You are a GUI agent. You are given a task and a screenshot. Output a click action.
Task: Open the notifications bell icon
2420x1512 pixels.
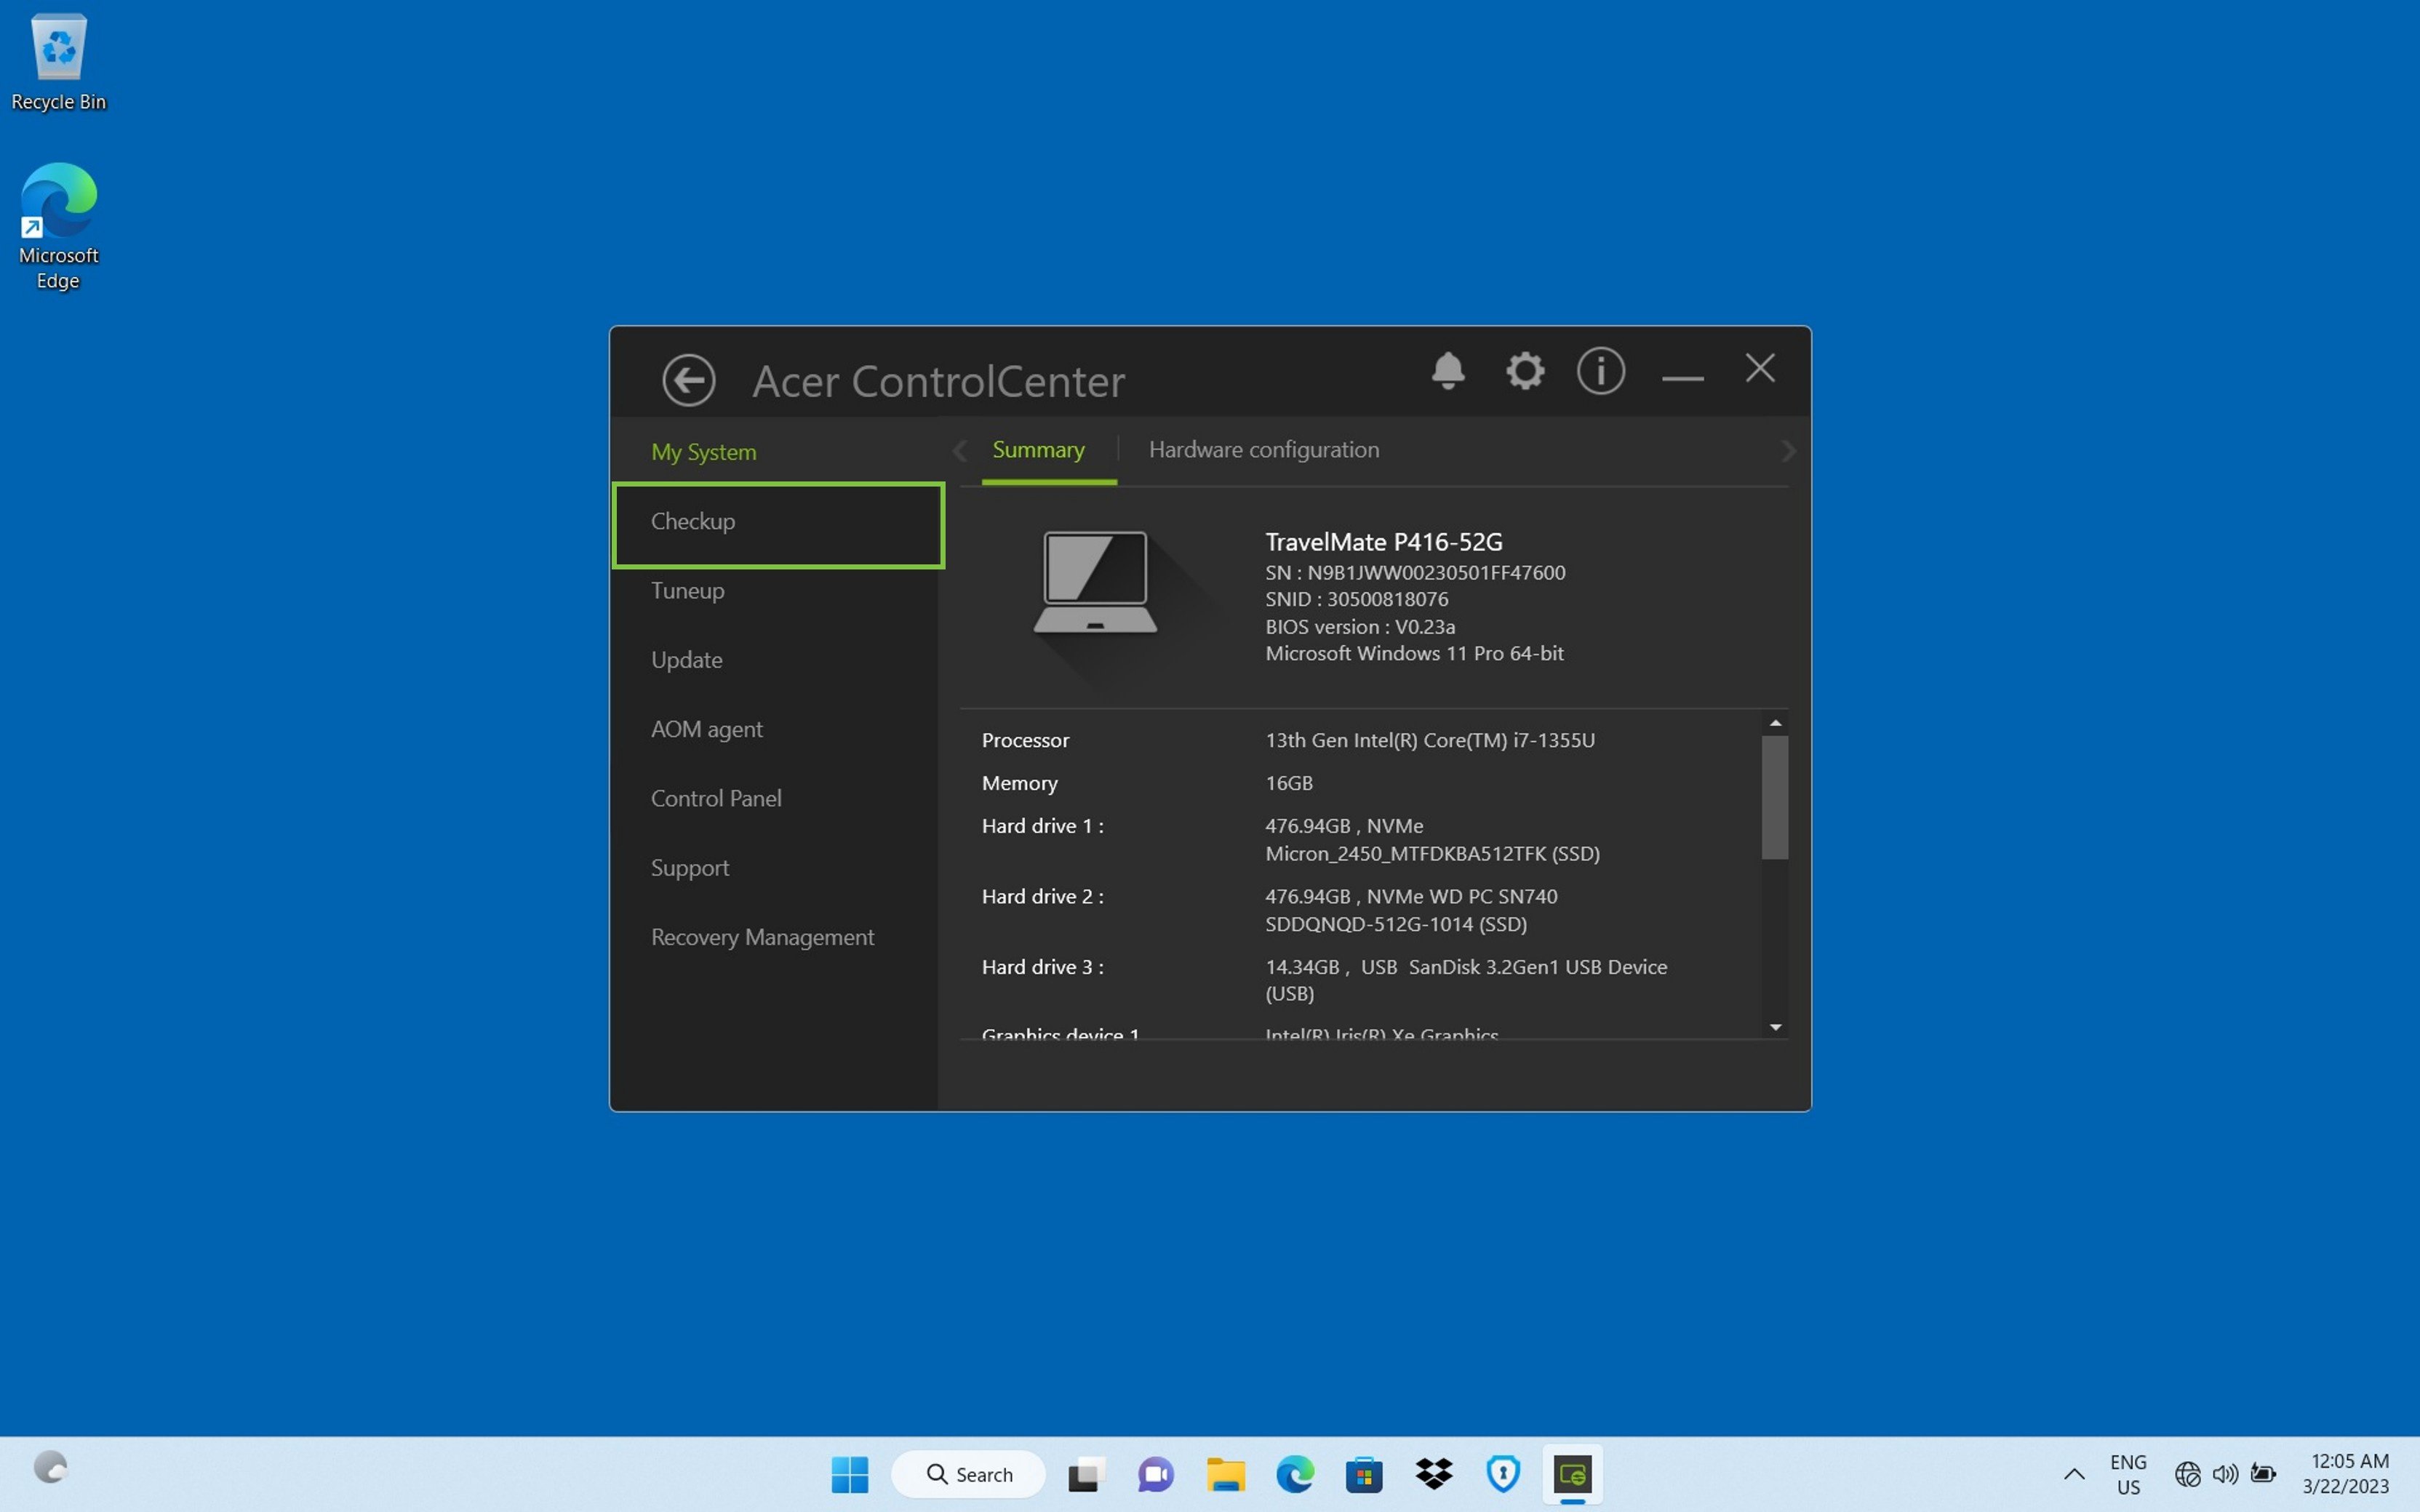point(1447,371)
